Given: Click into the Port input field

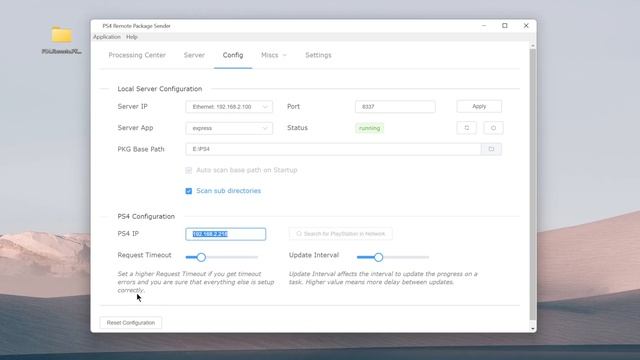Looking at the screenshot, I should tap(395, 107).
